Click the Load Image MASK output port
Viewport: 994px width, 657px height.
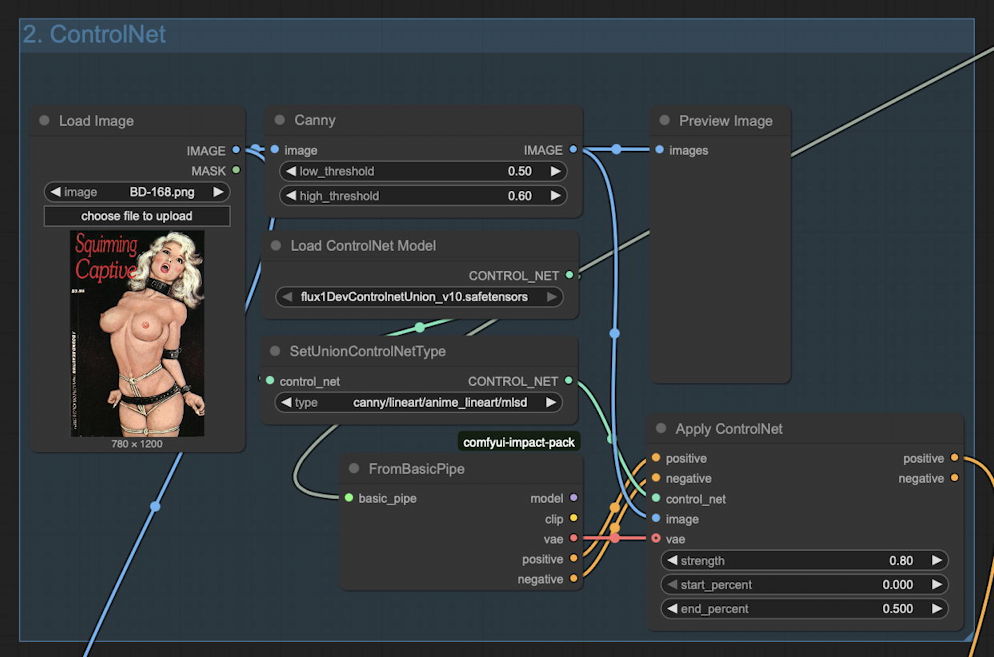[x=236, y=170]
